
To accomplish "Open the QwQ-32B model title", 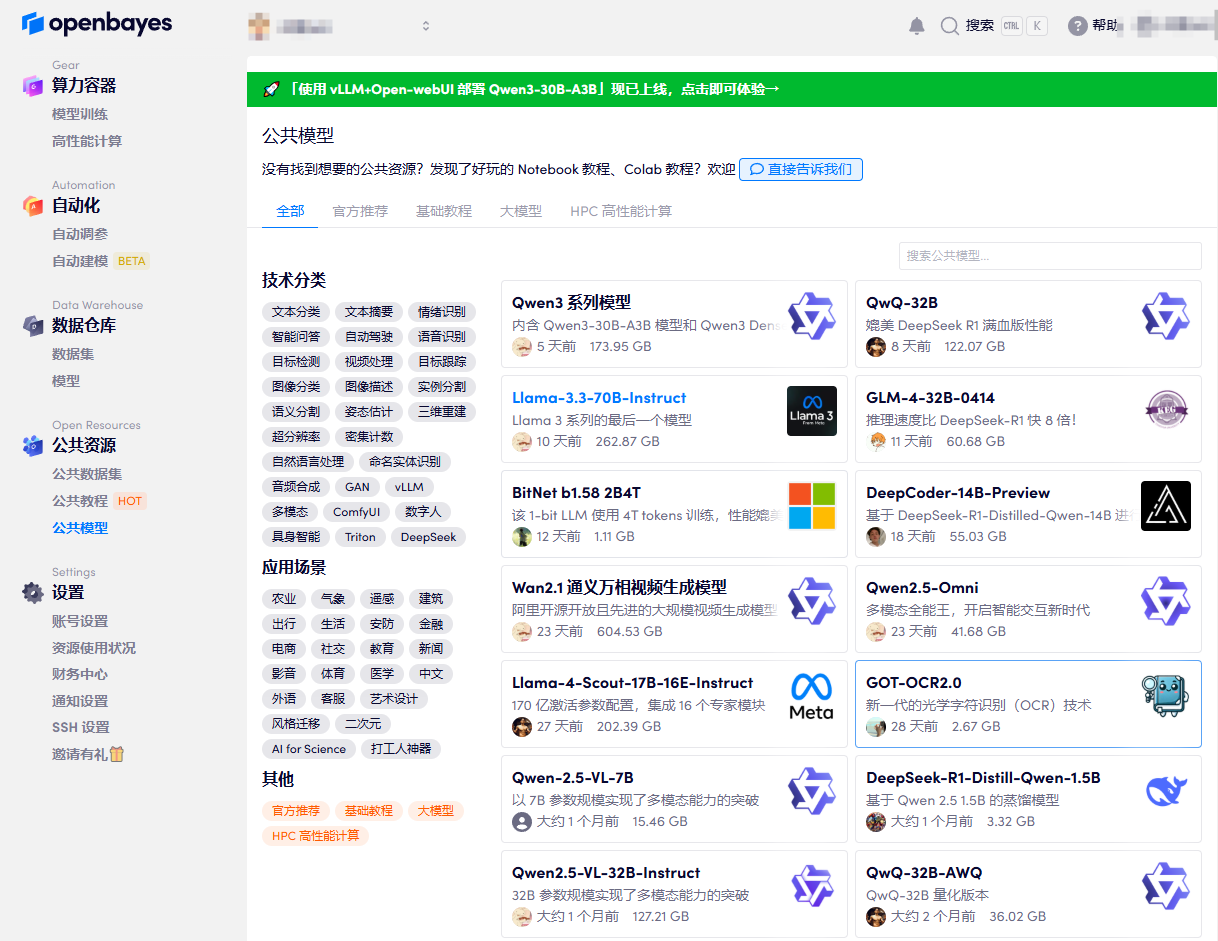I will (902, 303).
